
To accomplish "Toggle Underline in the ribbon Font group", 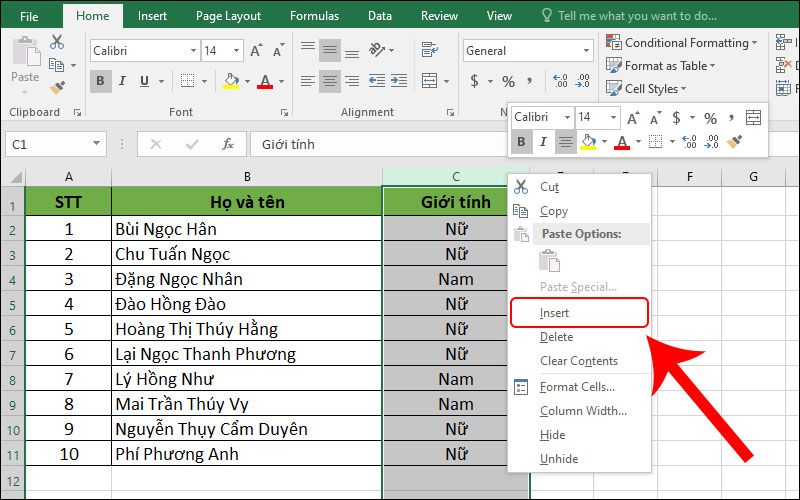I will (144, 81).
